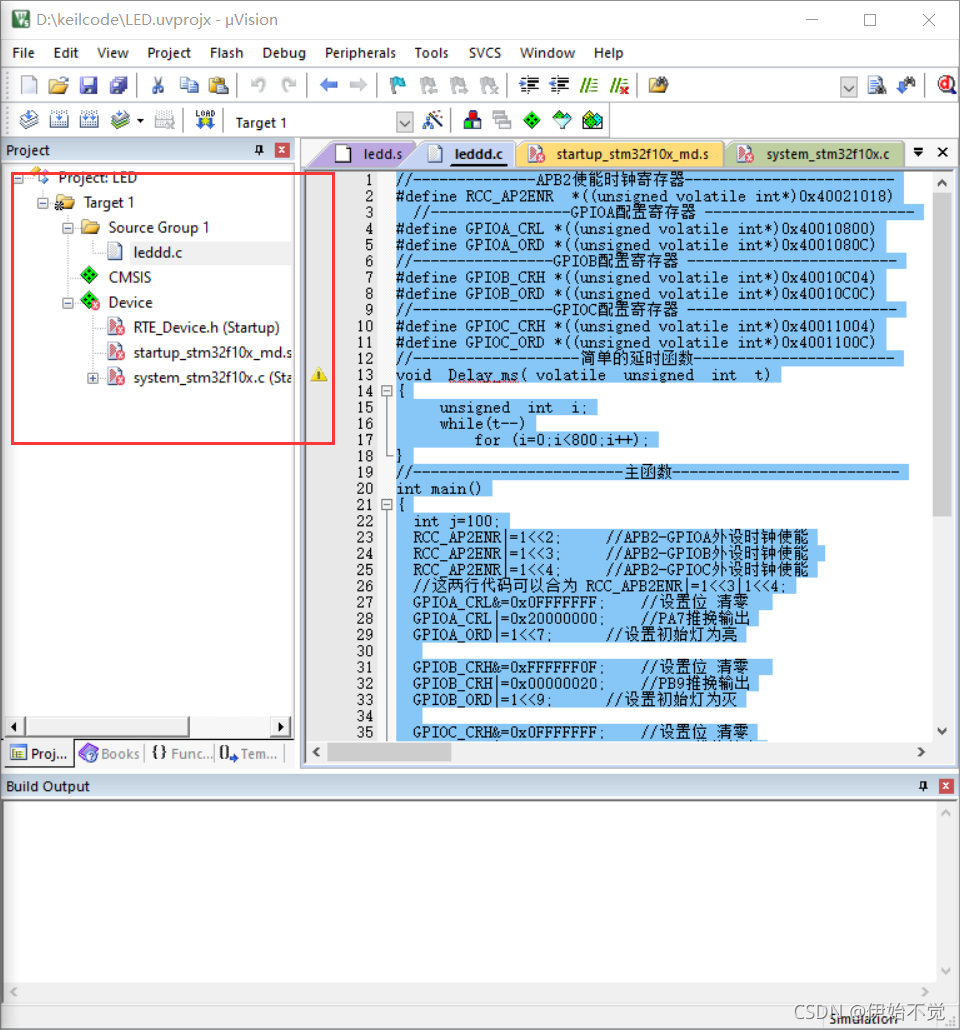Image resolution: width=960 pixels, height=1030 pixels.
Task: Switch to the startup_stm32f10x_md.s tab
Action: [621, 154]
